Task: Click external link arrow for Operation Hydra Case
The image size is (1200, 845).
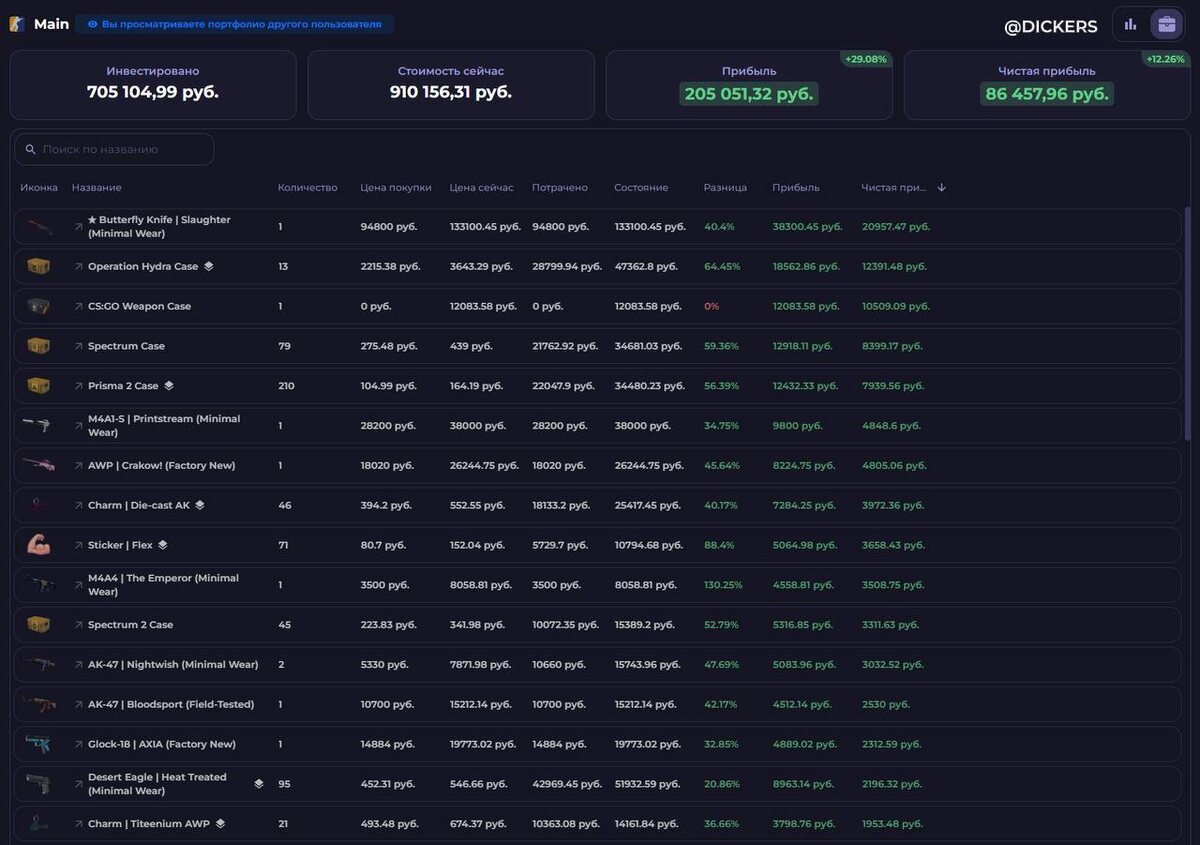Action: tap(79, 267)
